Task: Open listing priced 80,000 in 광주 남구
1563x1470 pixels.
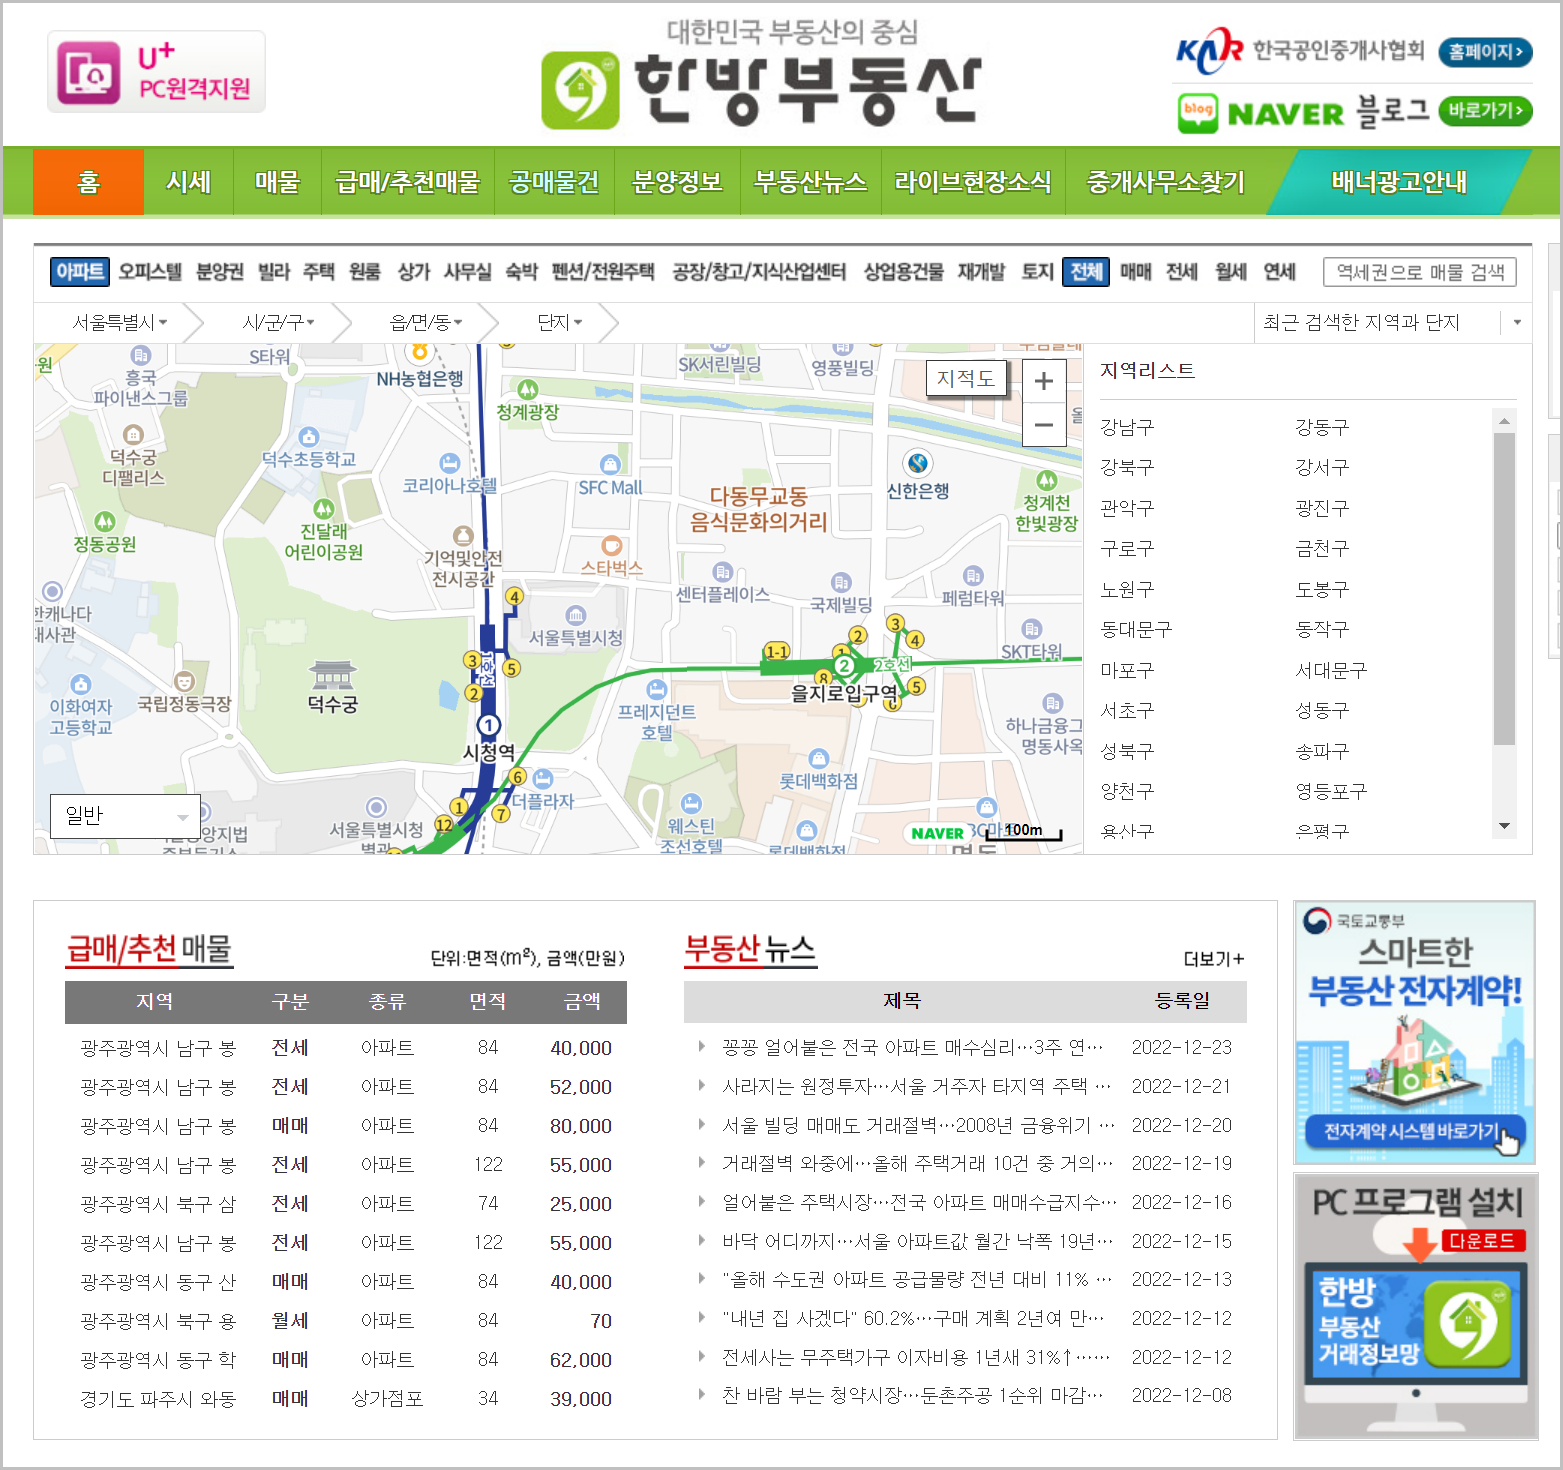Action: (346, 1126)
